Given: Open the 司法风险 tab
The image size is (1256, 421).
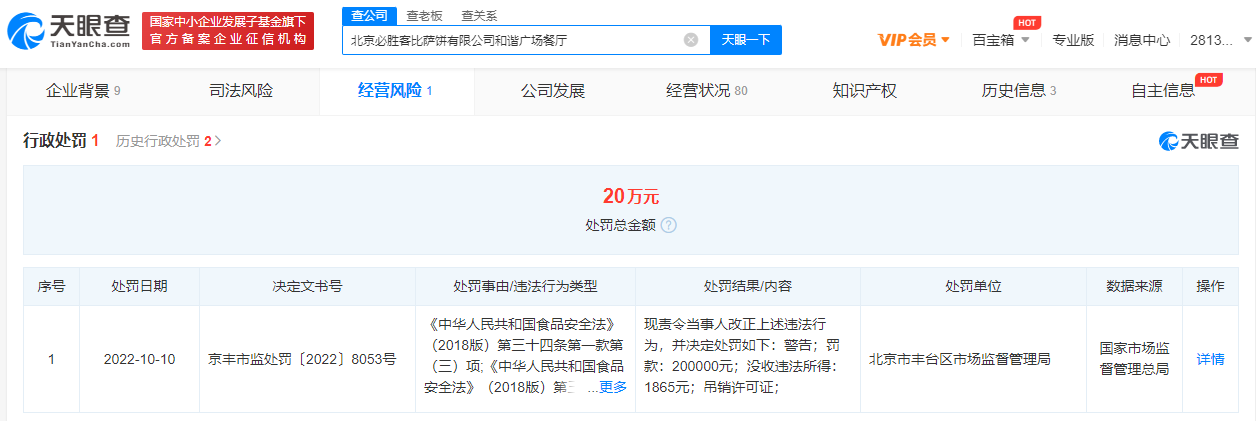Looking at the screenshot, I should (241, 91).
